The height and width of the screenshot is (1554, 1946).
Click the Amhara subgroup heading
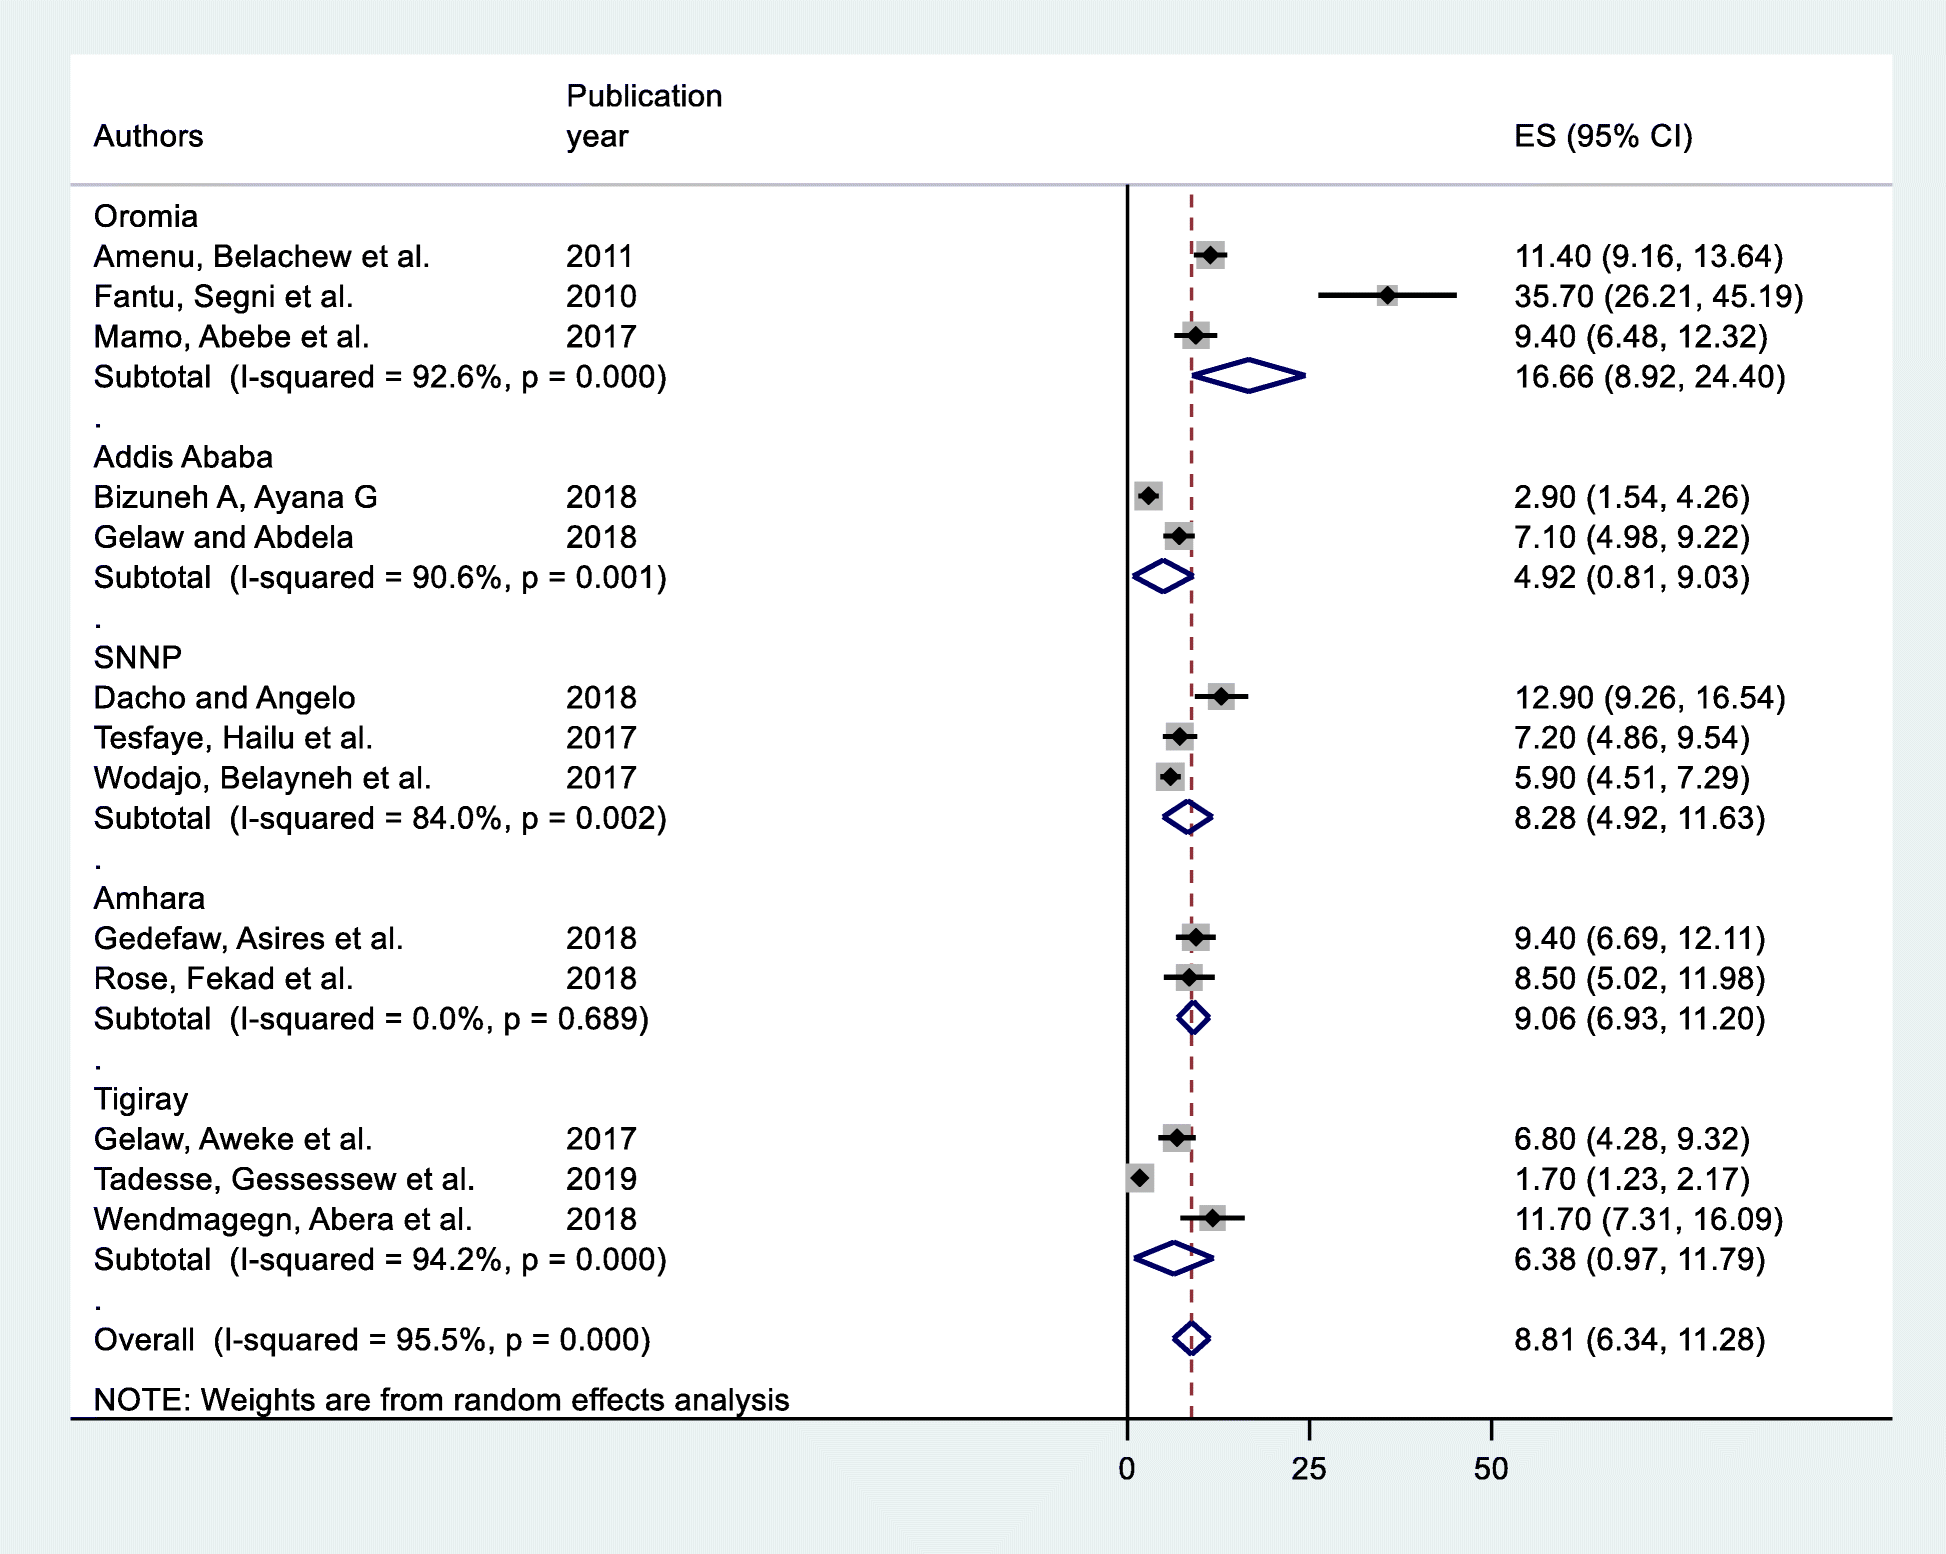click(149, 898)
